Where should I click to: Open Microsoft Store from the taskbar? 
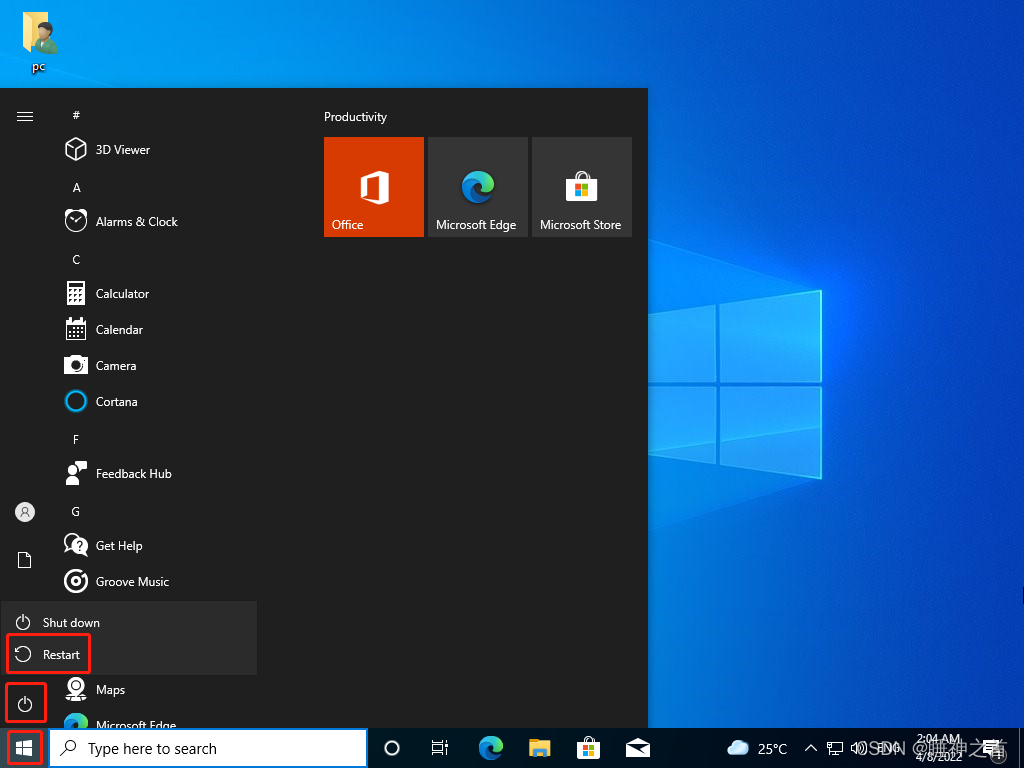click(588, 748)
